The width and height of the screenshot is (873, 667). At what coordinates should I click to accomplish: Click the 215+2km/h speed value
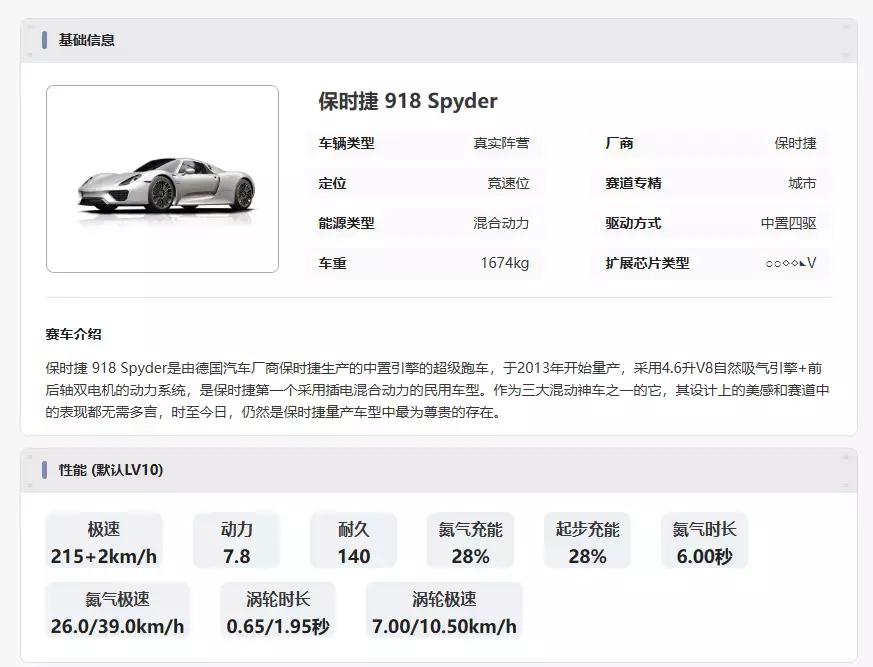click(104, 556)
